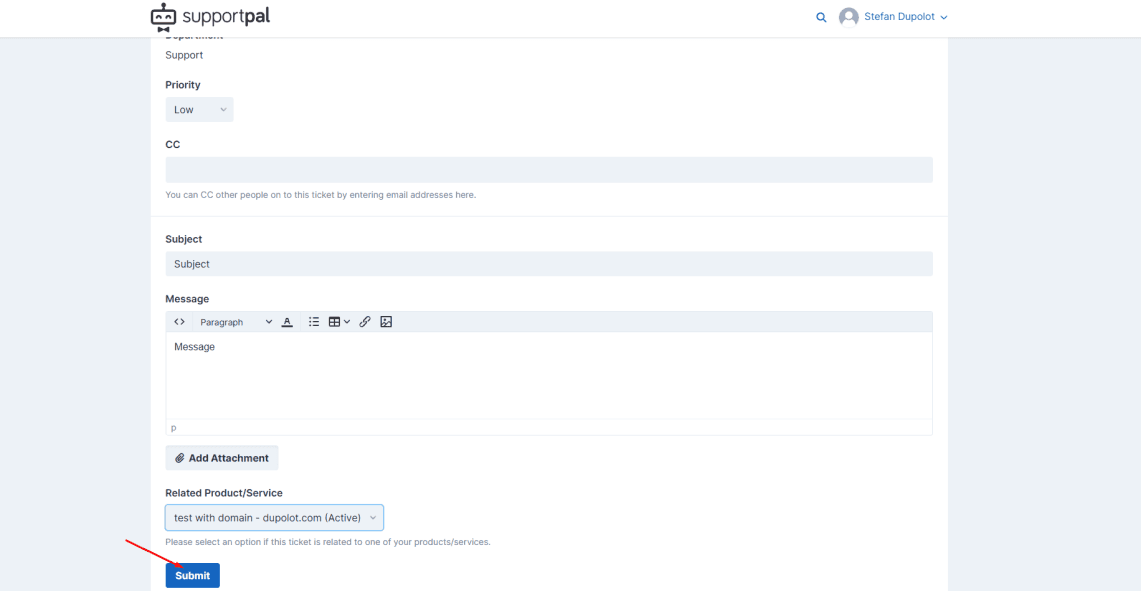Insert a link using the link icon
The width and height of the screenshot is (1141, 591).
365,322
